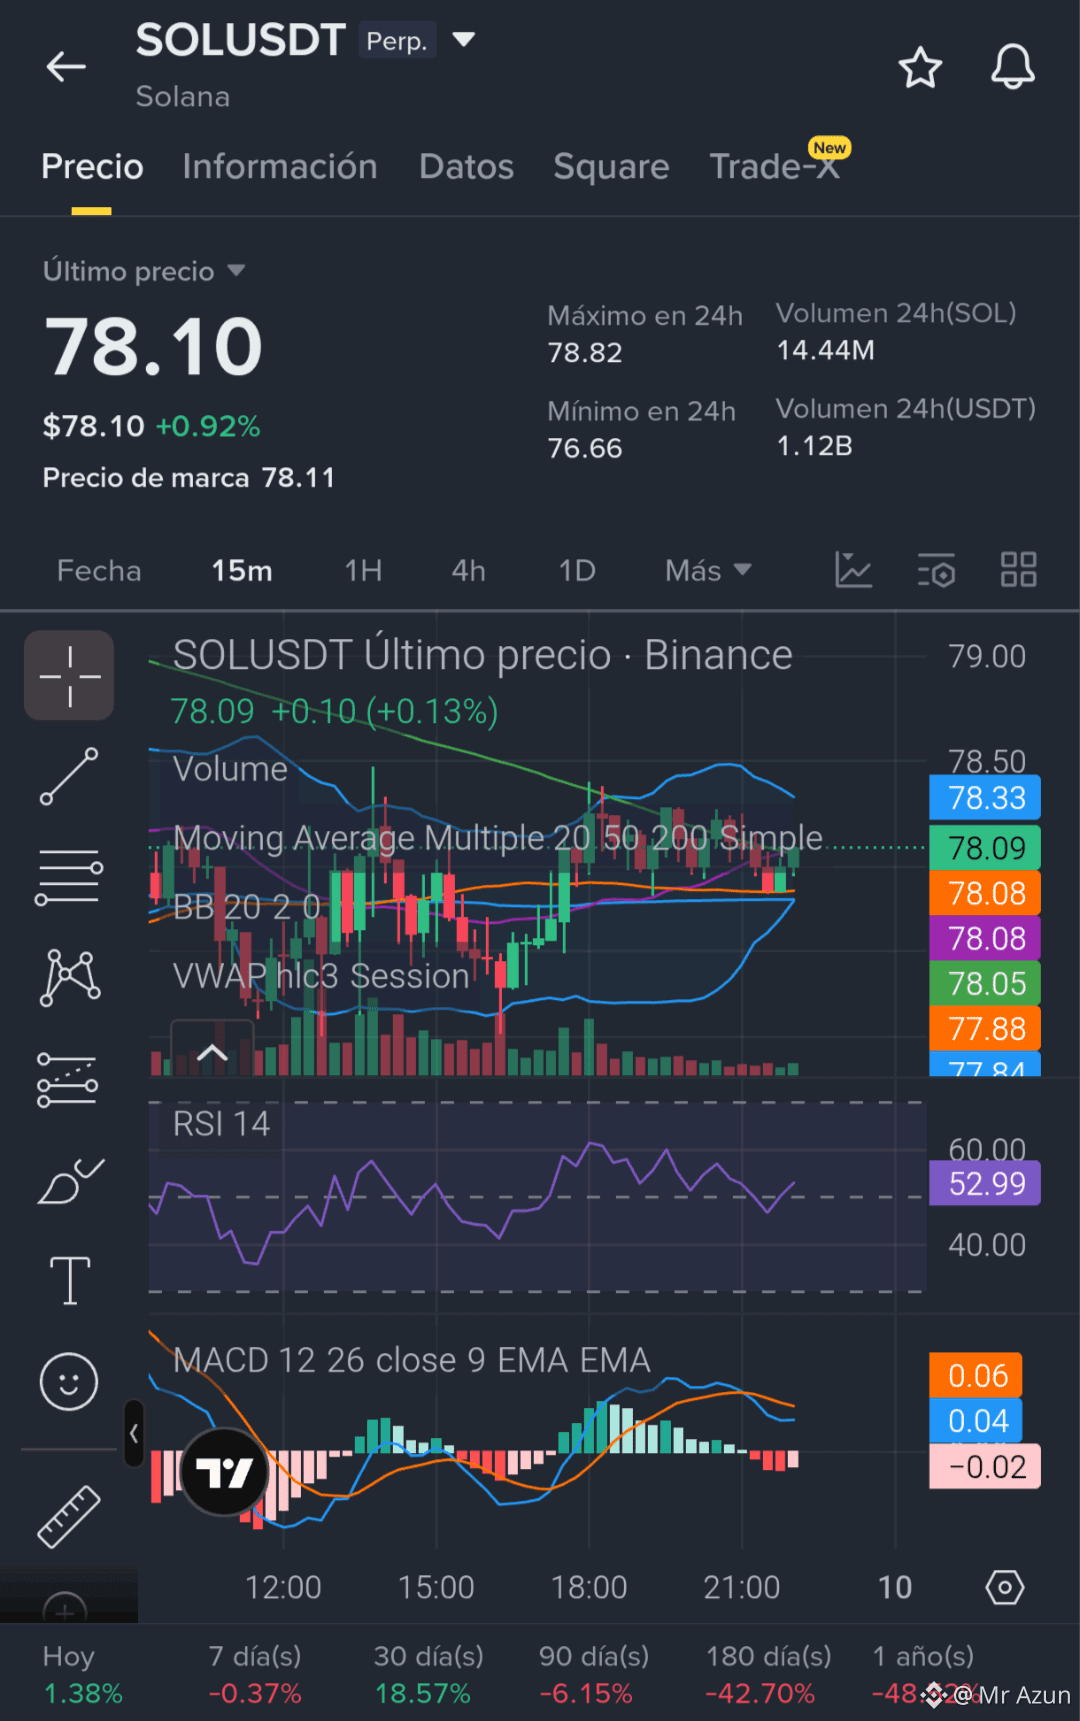Click the -0.02 histogram value label

coord(985,1467)
